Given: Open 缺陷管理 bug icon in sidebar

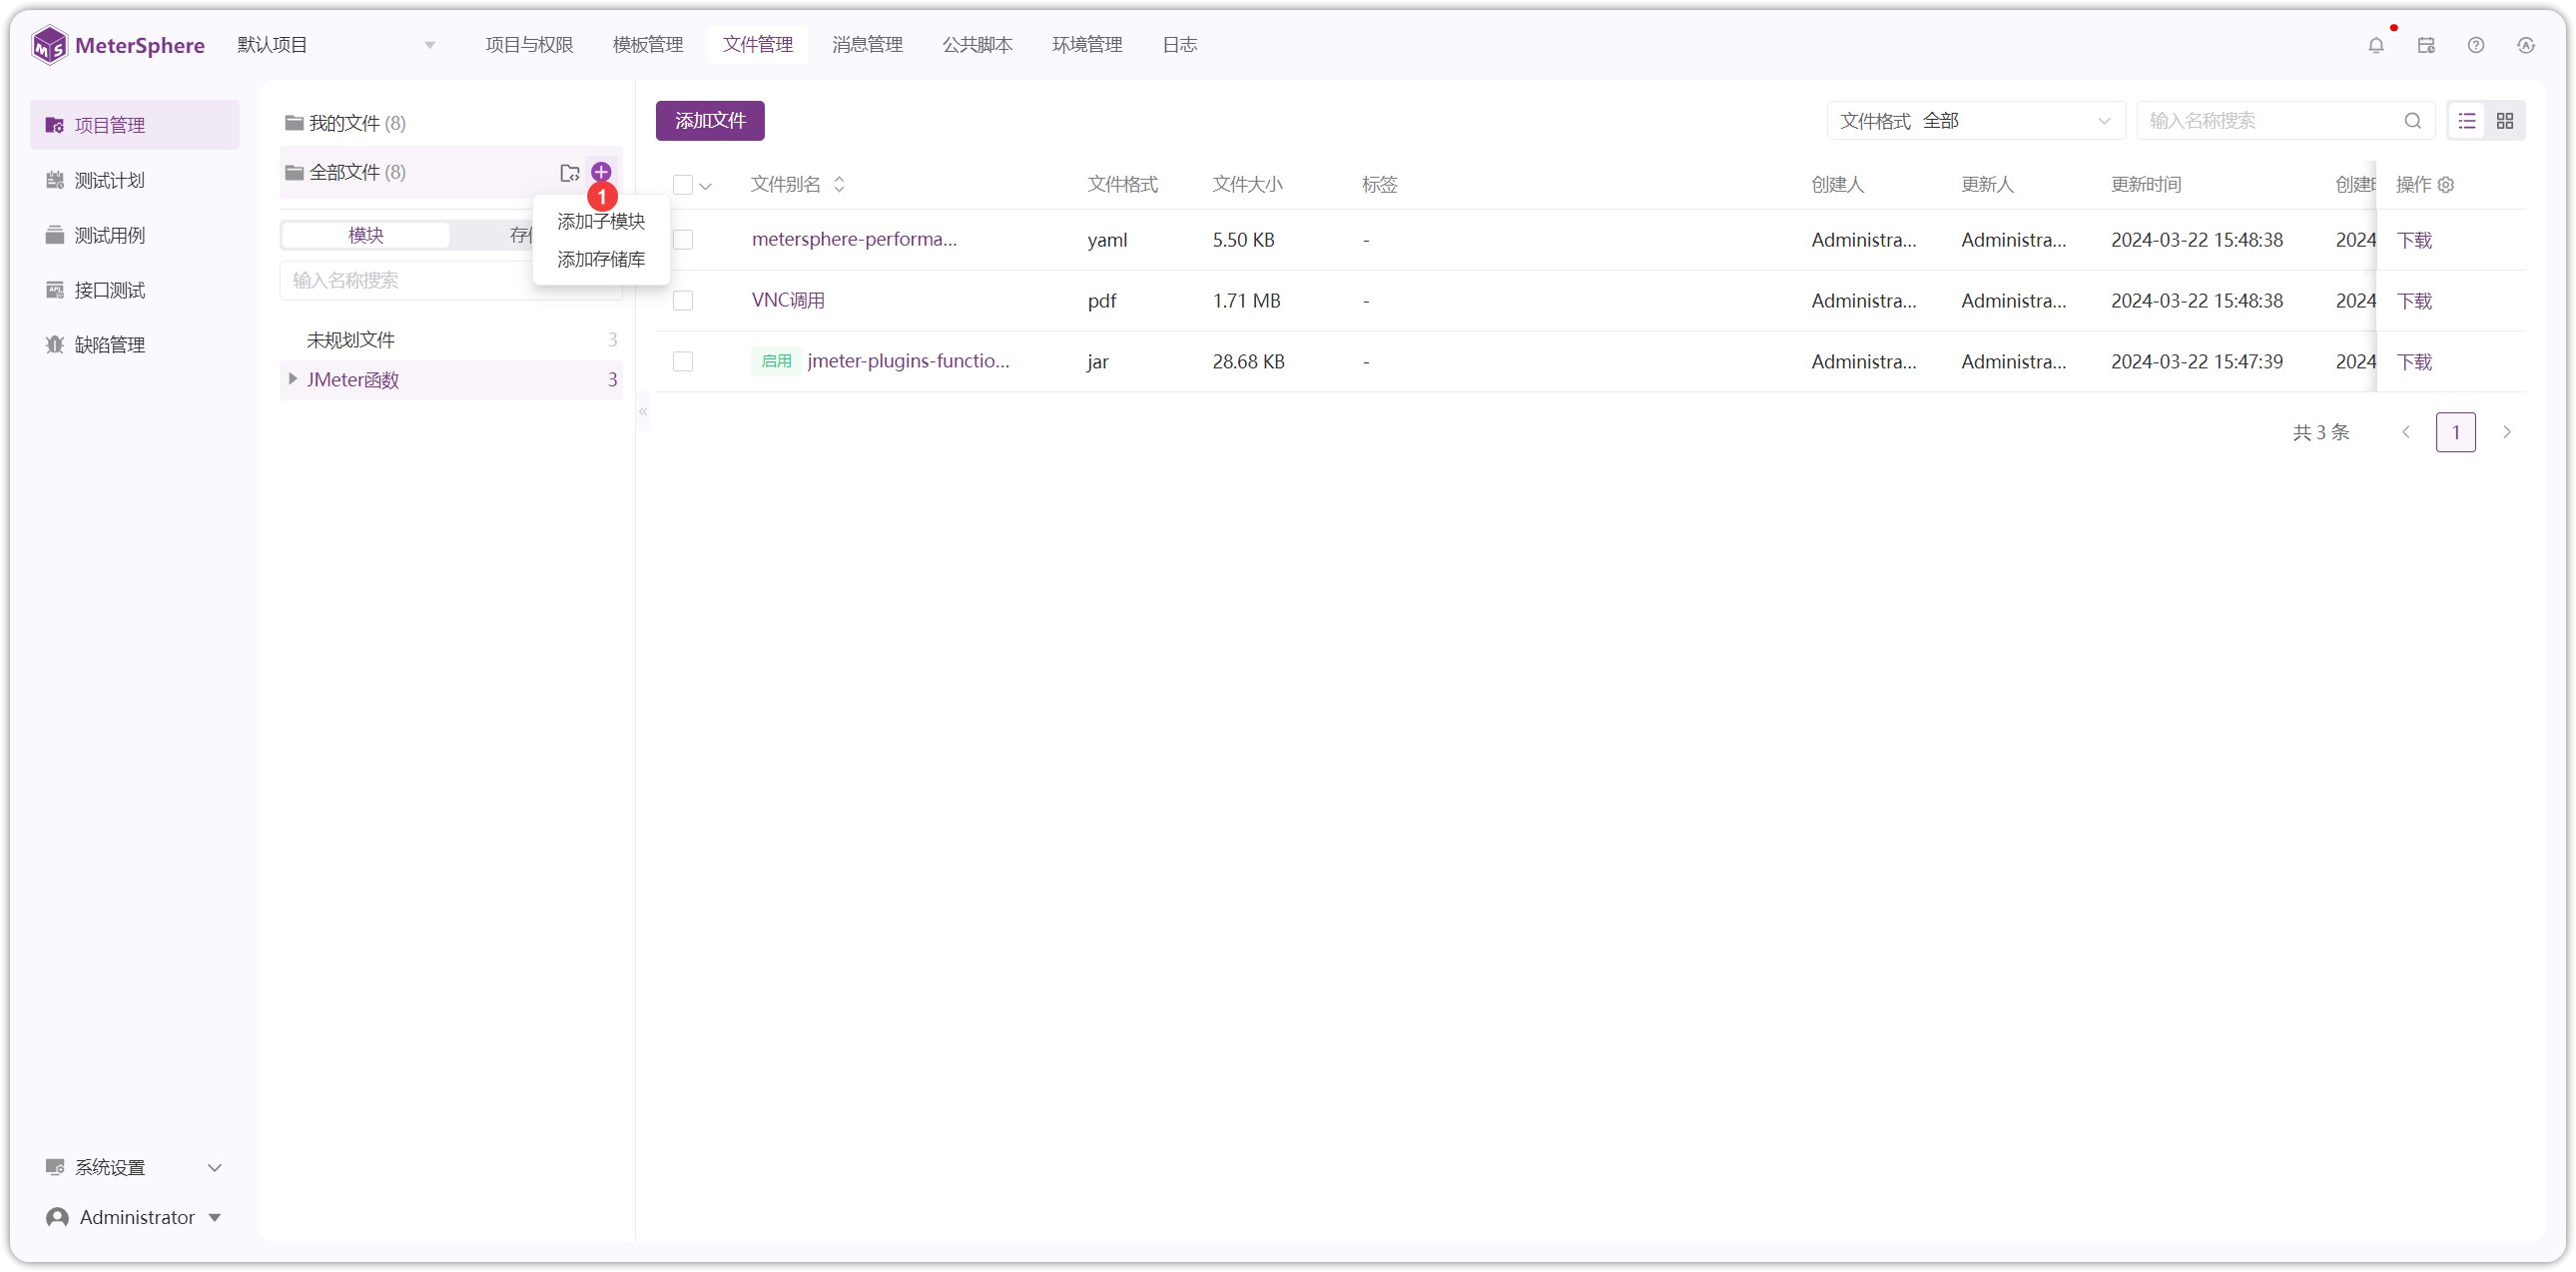Looking at the screenshot, I should point(55,345).
